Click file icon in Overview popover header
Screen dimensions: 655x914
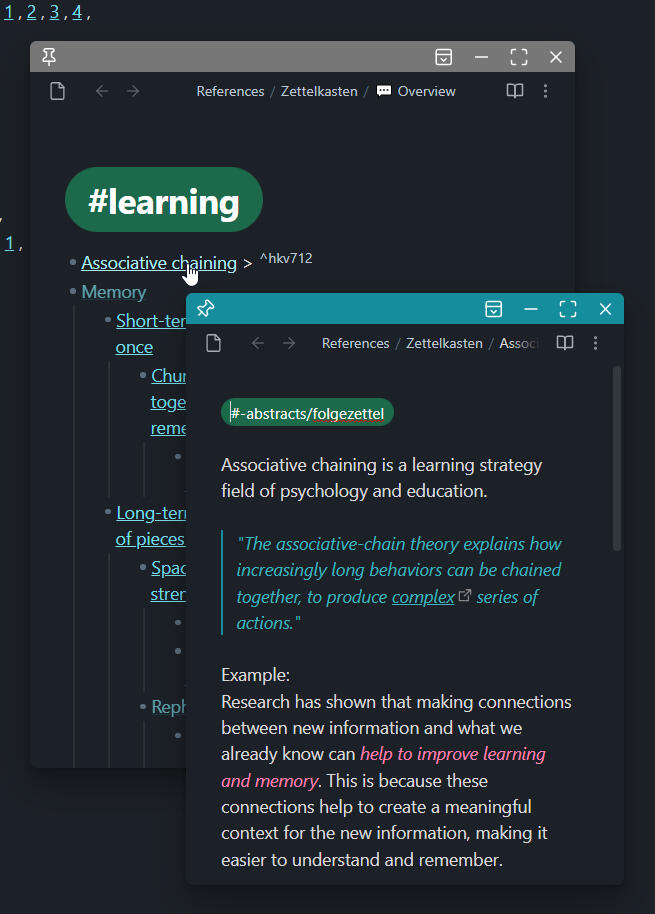click(58, 91)
